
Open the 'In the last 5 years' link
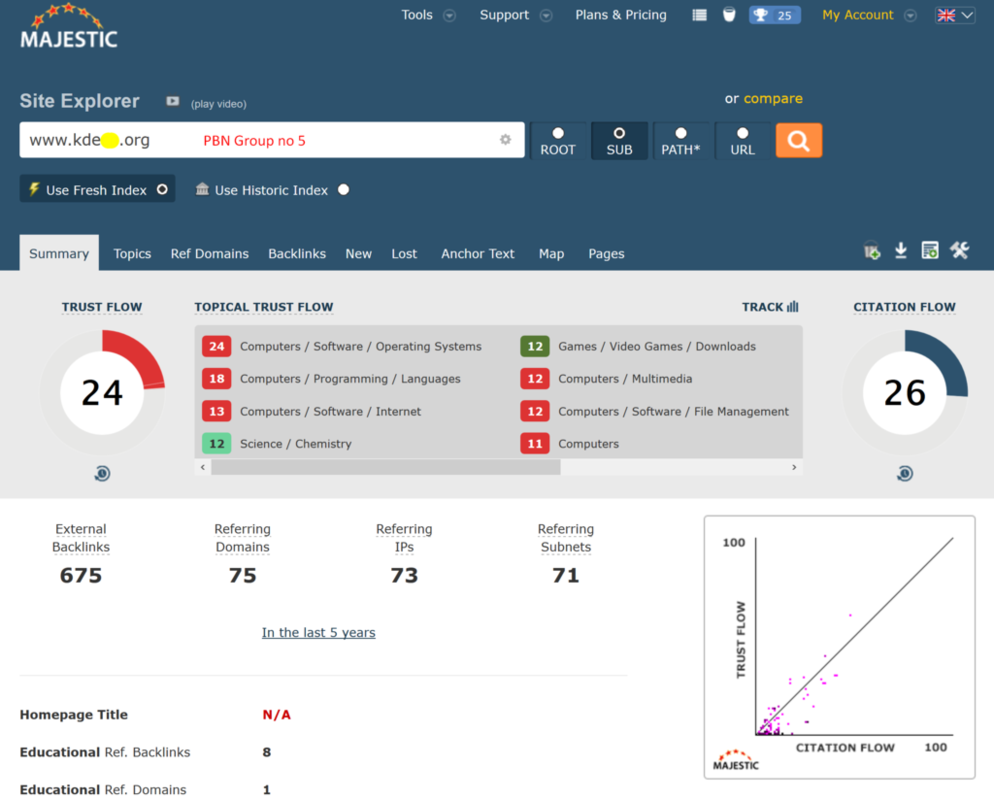pos(318,632)
